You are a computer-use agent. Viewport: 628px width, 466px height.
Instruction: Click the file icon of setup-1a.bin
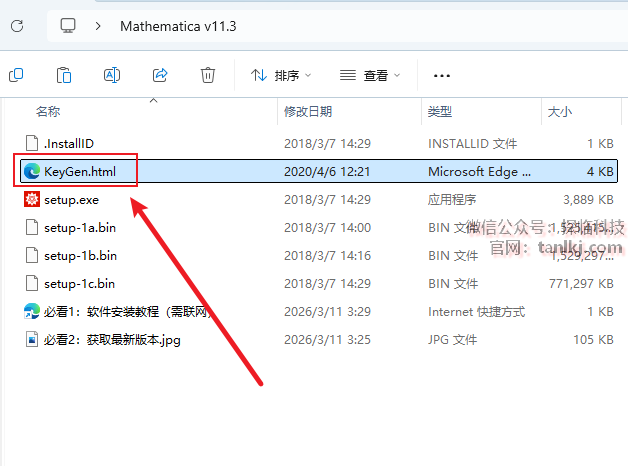(32, 227)
